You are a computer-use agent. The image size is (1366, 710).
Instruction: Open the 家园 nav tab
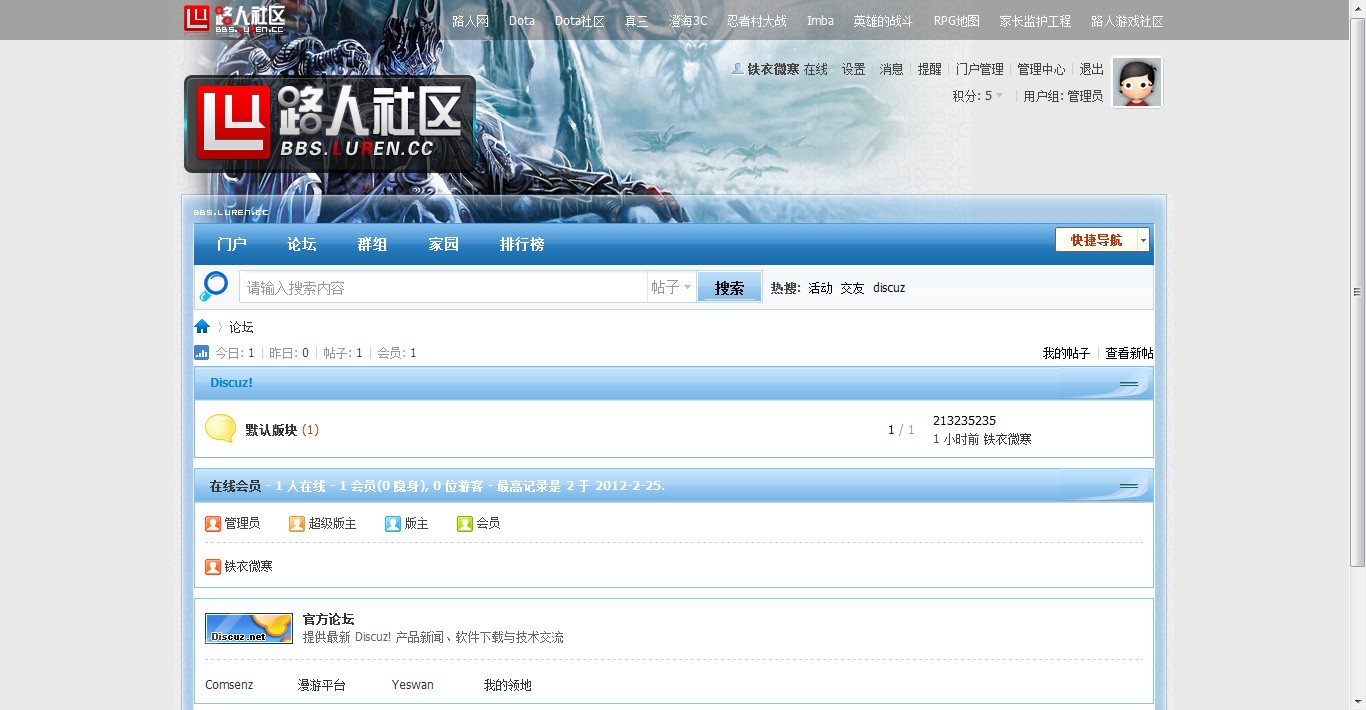click(444, 244)
